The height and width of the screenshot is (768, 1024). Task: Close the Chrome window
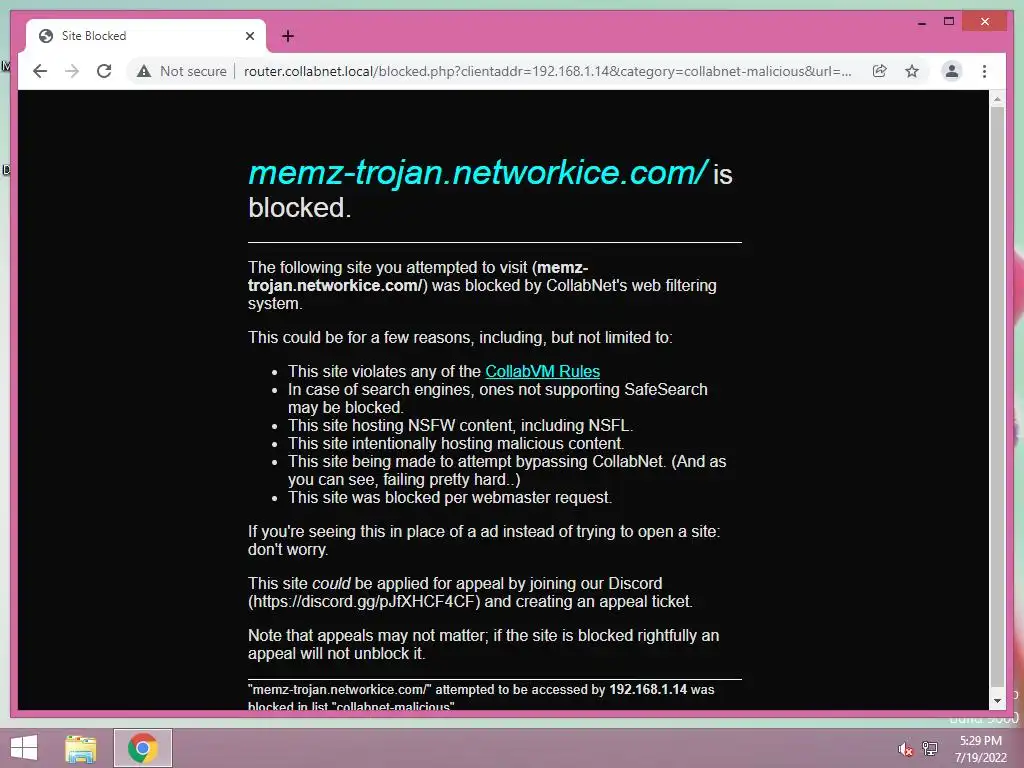(x=985, y=22)
